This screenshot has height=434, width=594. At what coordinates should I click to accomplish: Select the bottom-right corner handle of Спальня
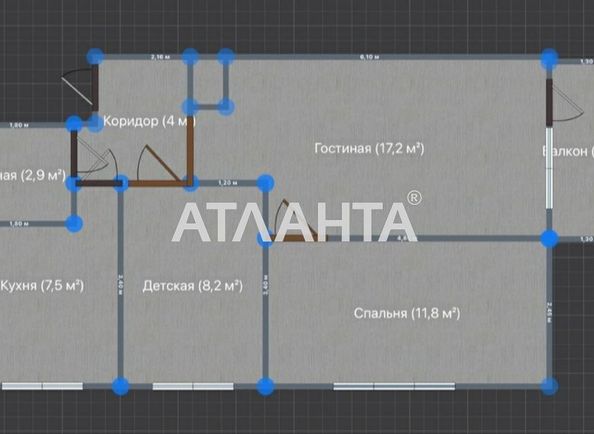coord(549,386)
